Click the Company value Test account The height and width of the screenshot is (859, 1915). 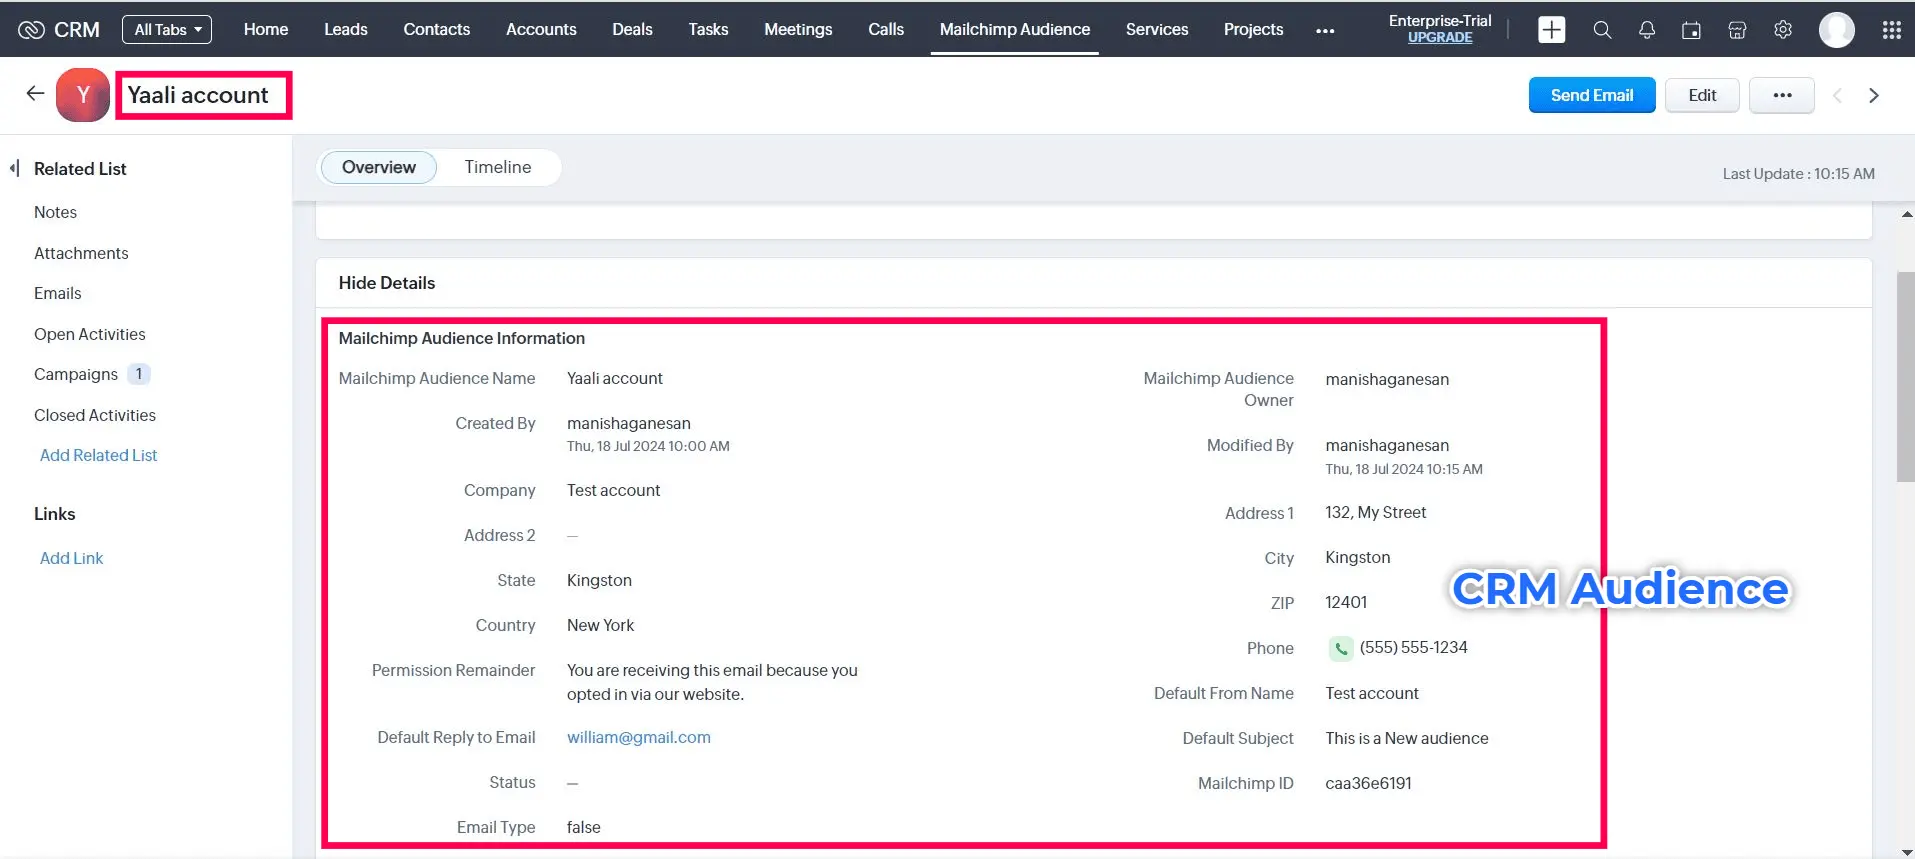pos(614,490)
